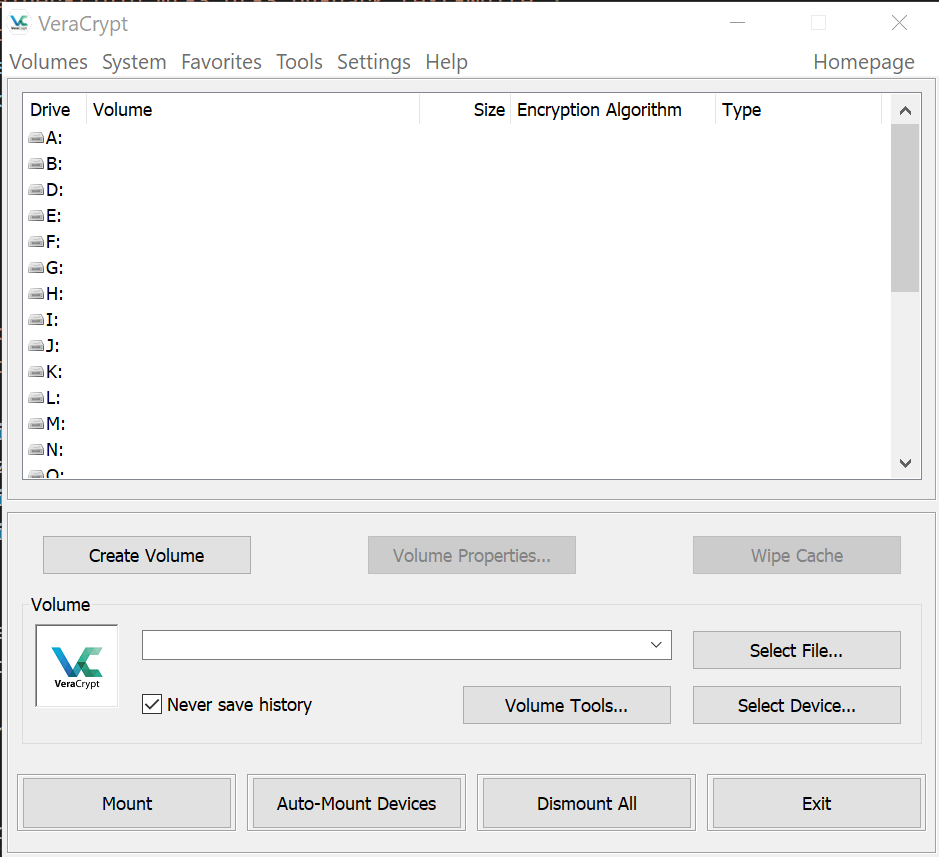Open the Volumes menu
The width and height of the screenshot is (939, 857).
click(49, 62)
